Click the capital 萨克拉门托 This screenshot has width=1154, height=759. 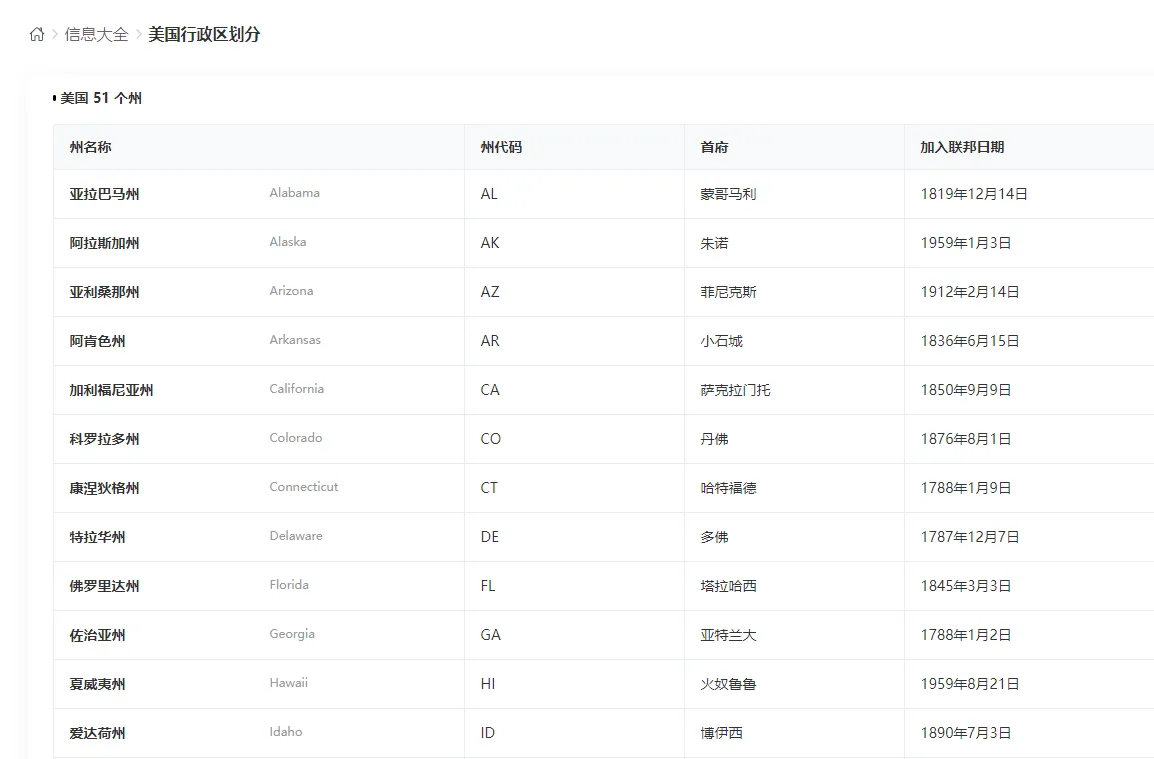coord(735,390)
